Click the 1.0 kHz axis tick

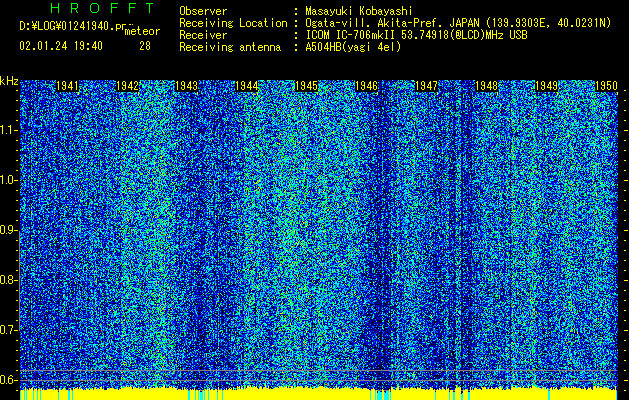coord(9,180)
